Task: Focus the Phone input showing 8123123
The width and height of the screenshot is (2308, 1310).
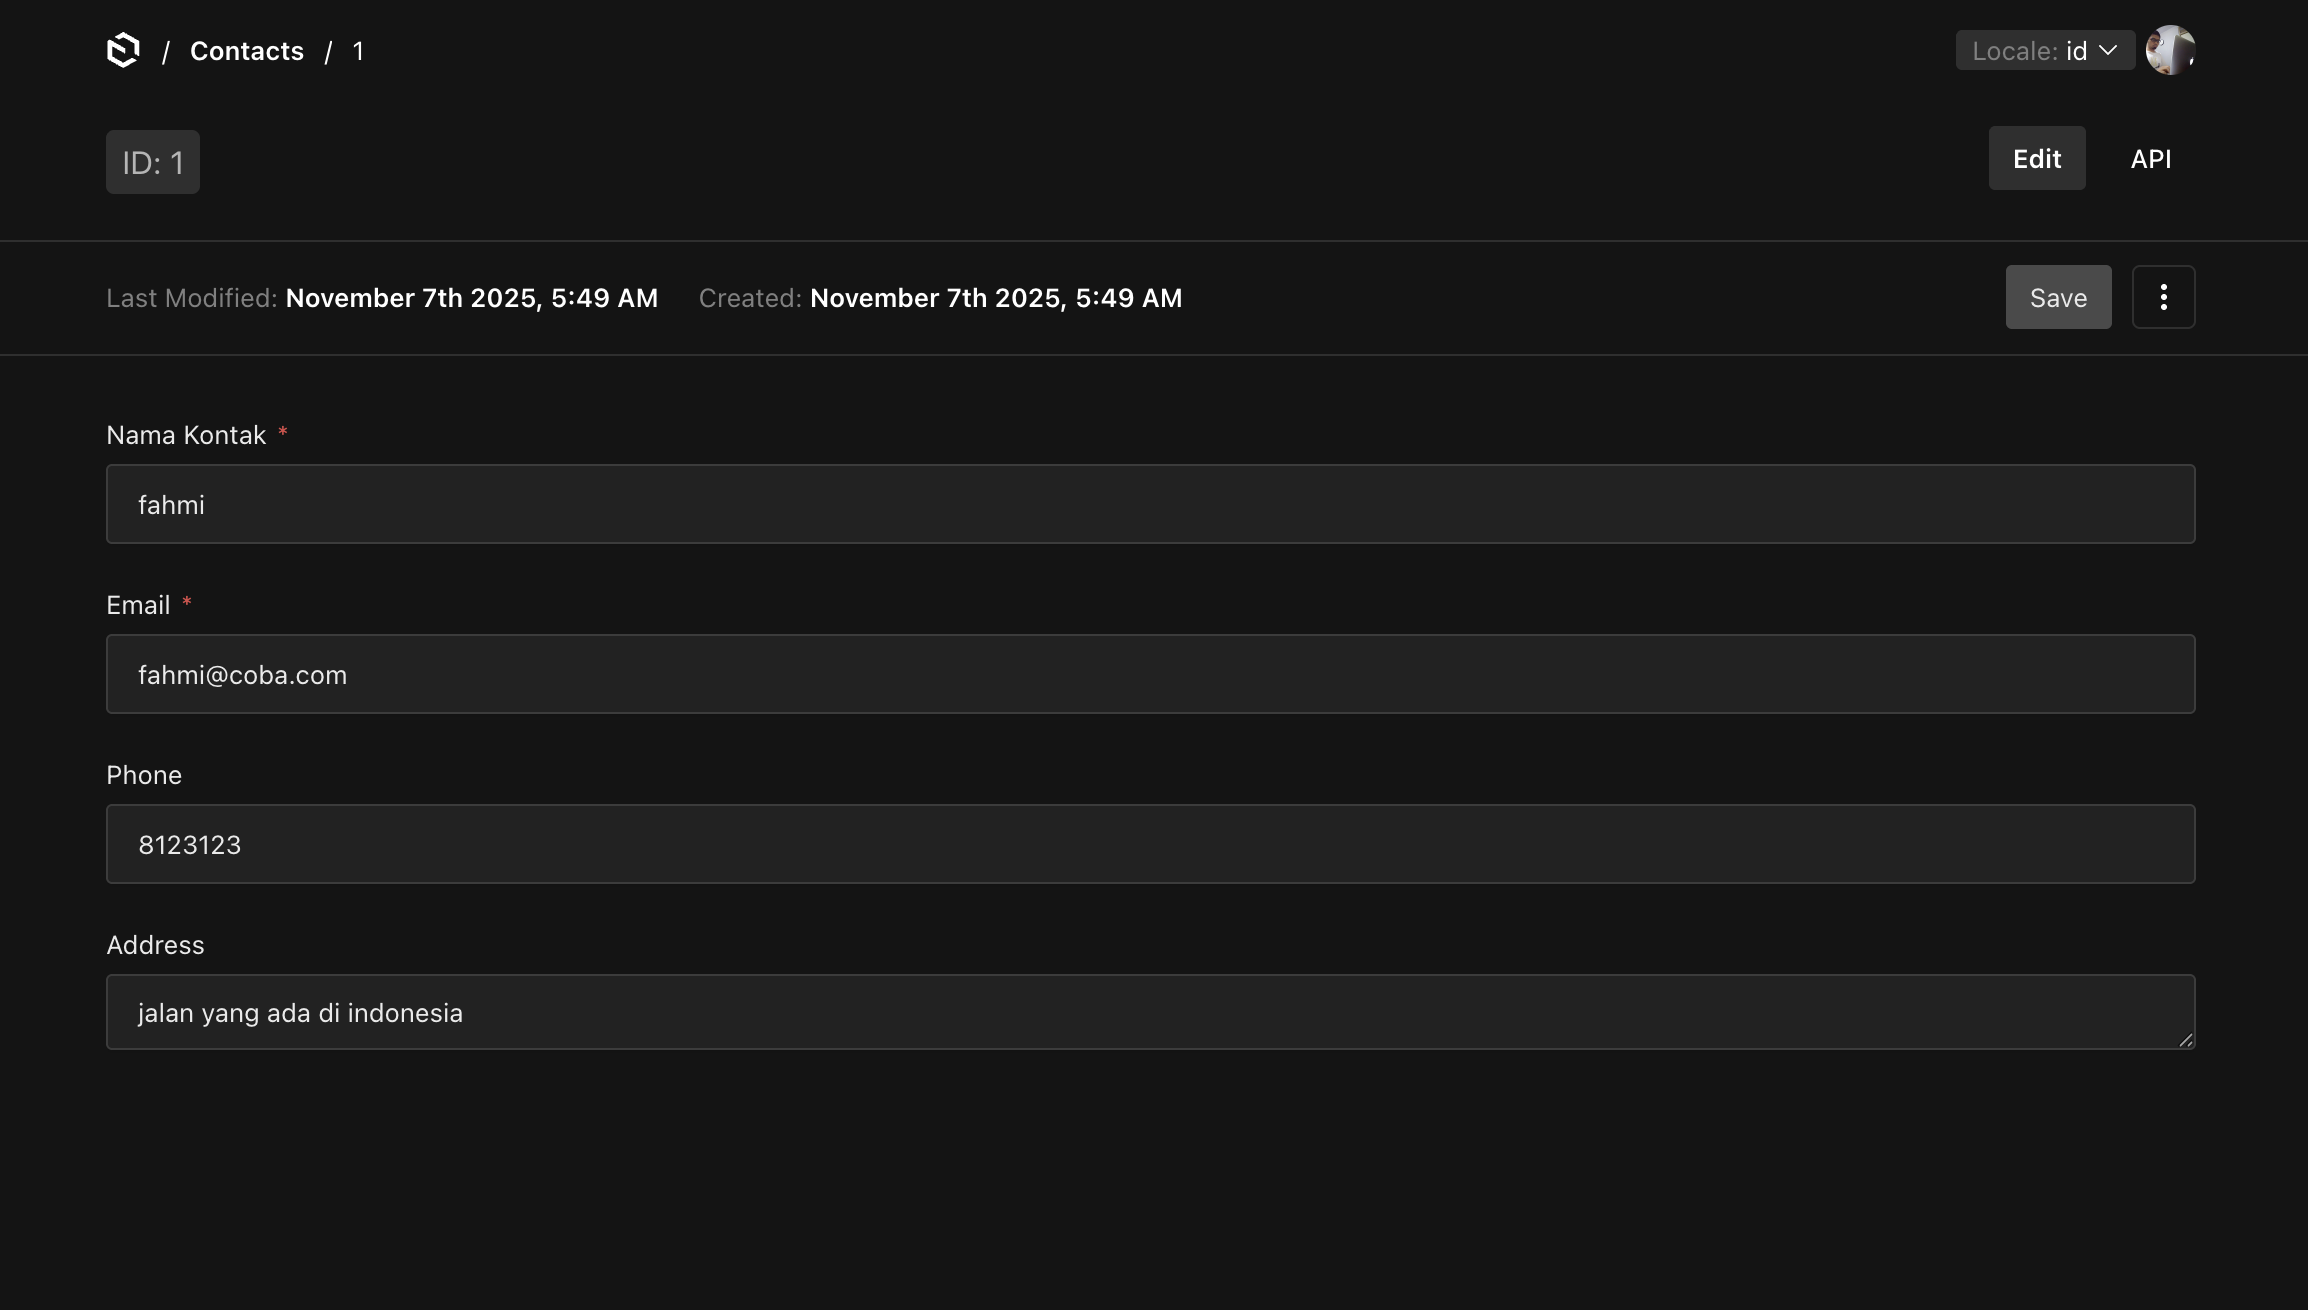Action: [x=1150, y=844]
